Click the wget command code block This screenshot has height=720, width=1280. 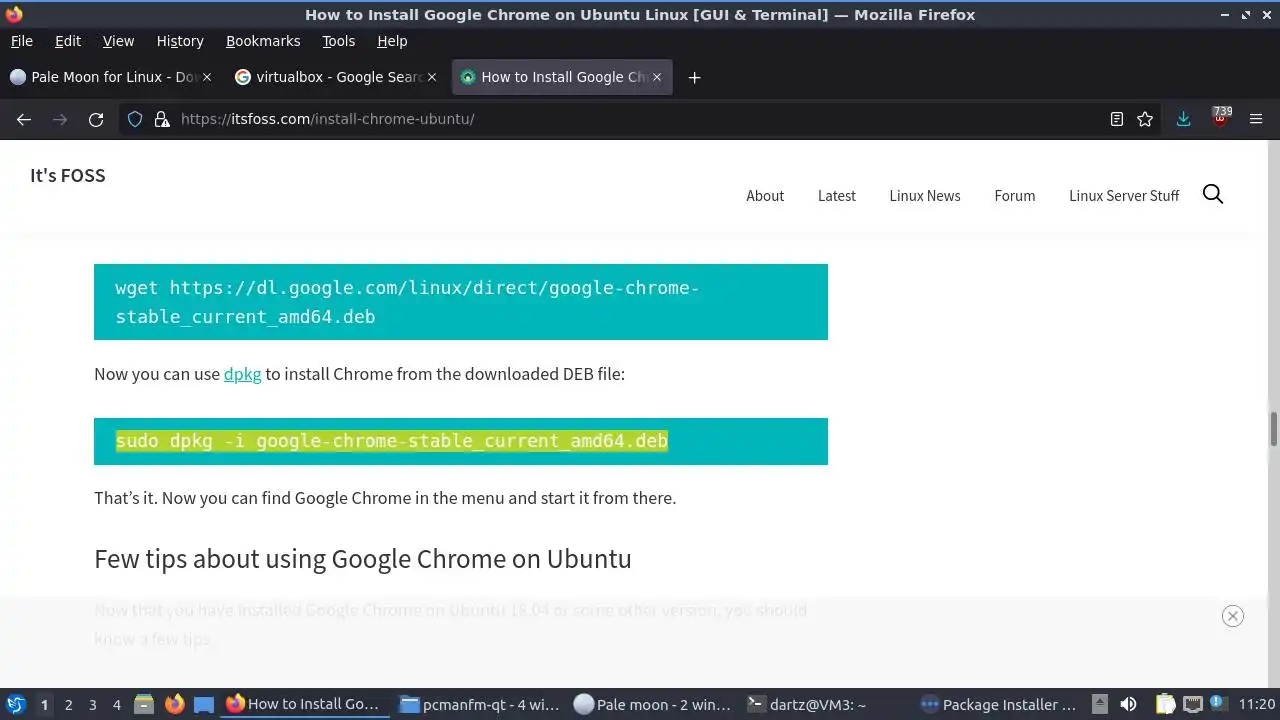(x=461, y=302)
